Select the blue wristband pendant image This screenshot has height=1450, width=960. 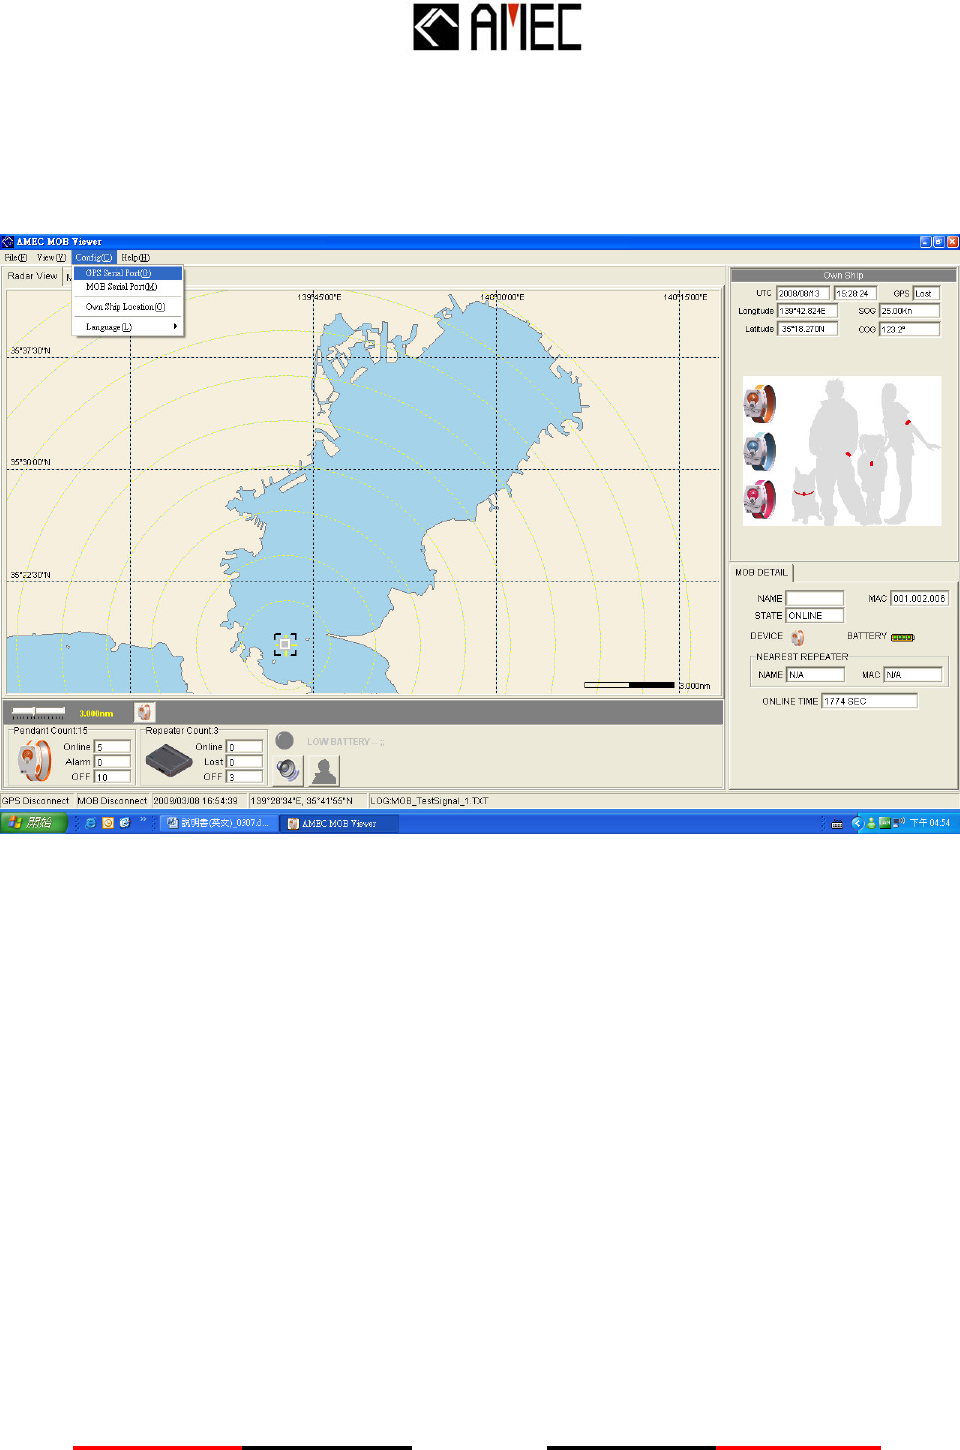[760, 451]
